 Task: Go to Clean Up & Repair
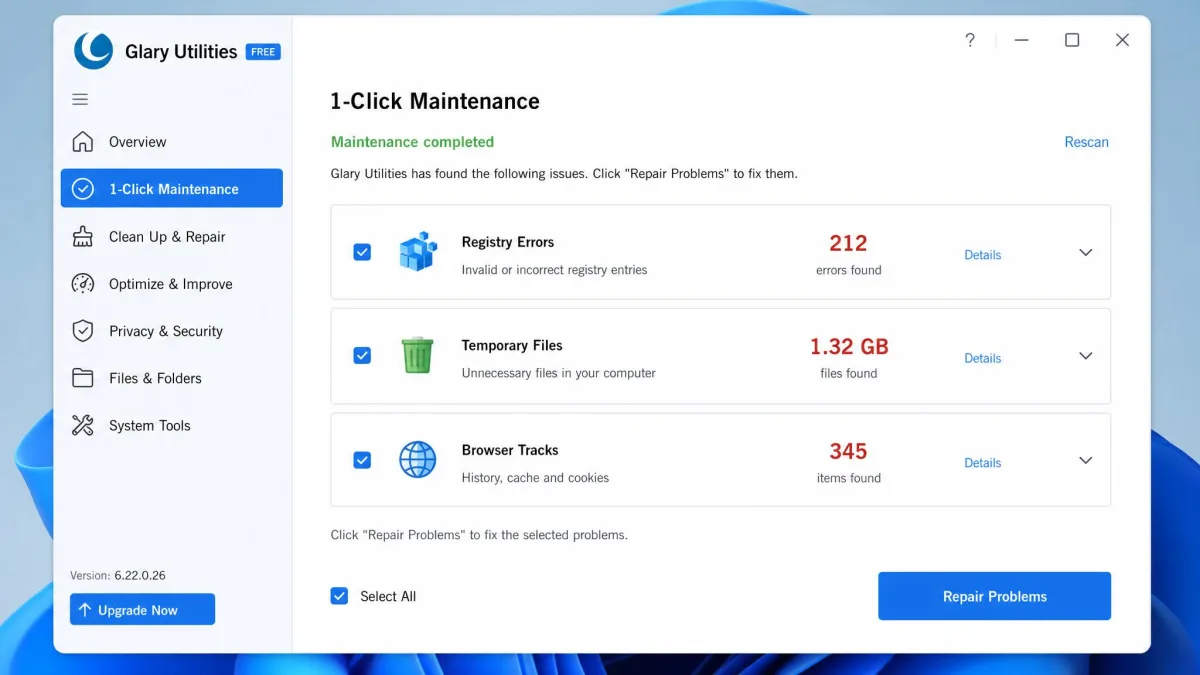pyautogui.click(x=172, y=236)
